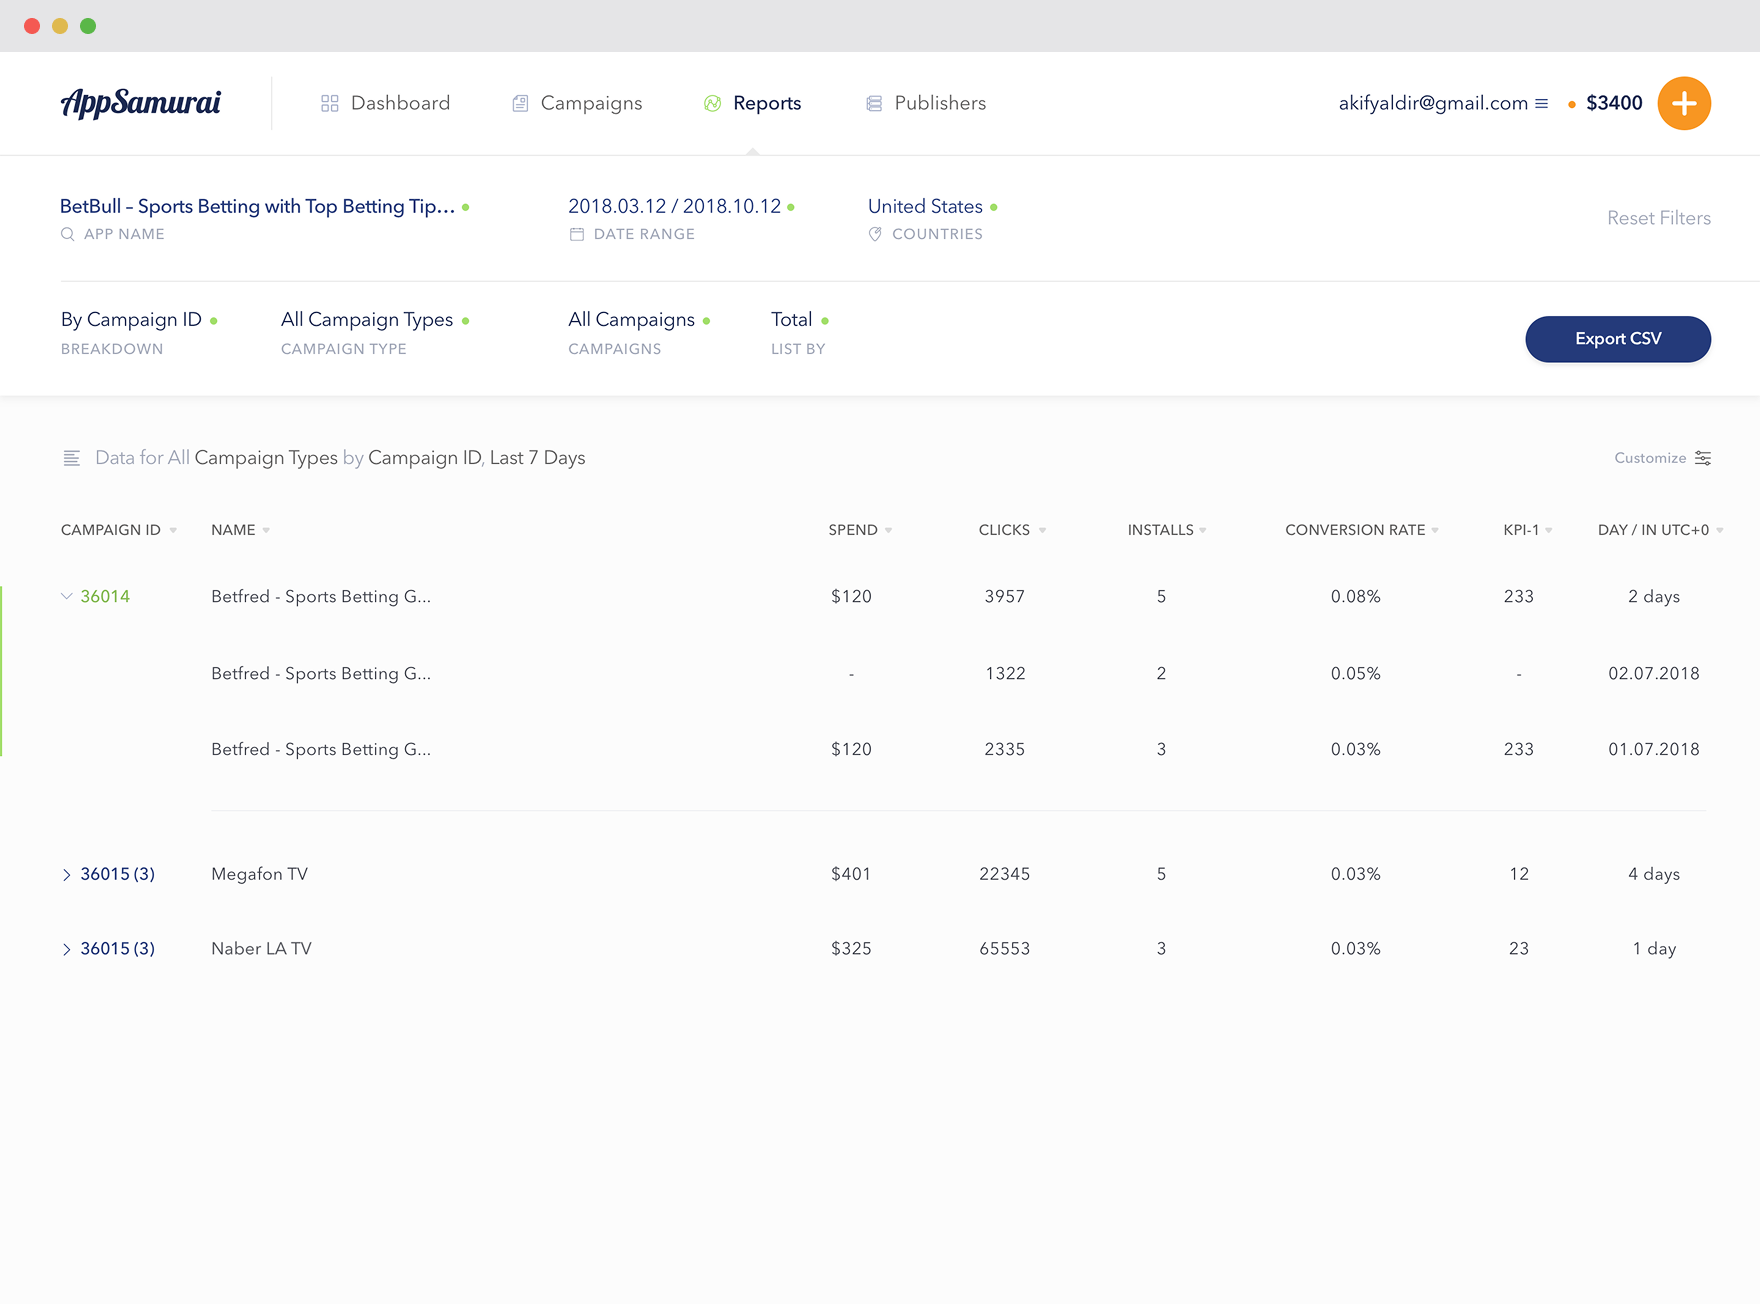Expand the Naber LA TV row chevron
This screenshot has height=1304, width=1760.
[67, 950]
